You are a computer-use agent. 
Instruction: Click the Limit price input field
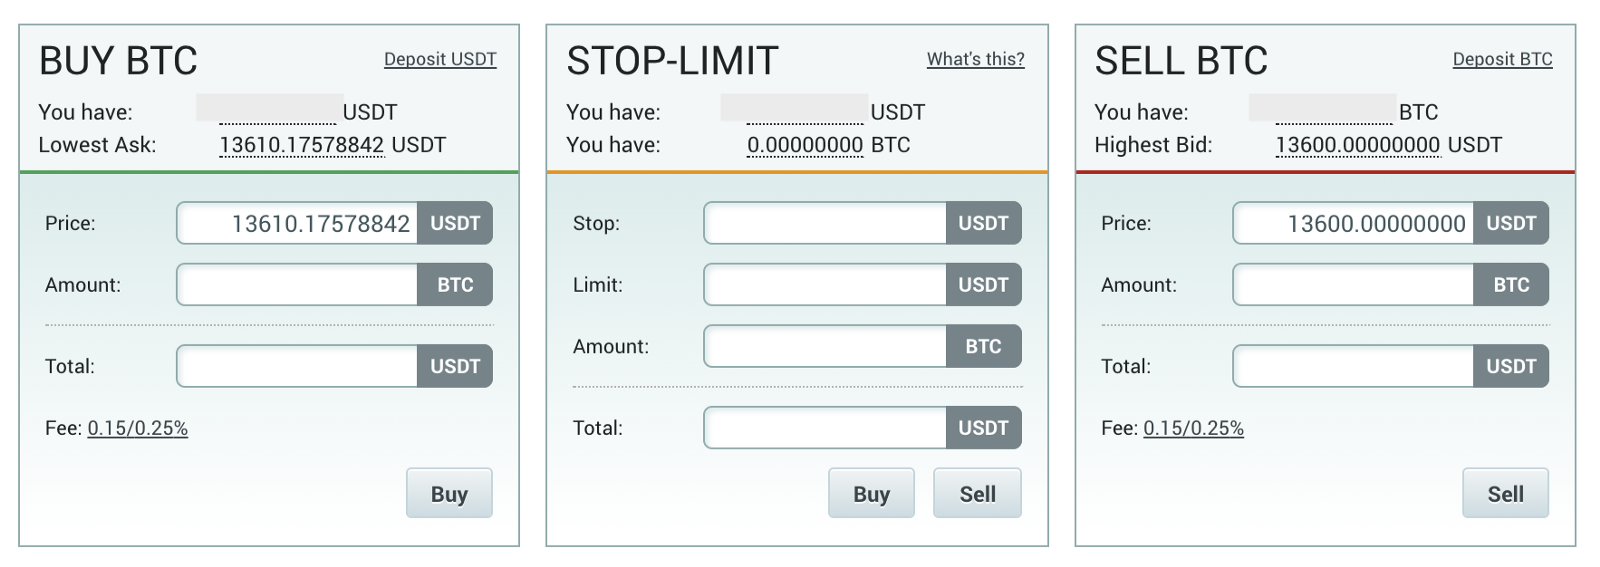(826, 285)
